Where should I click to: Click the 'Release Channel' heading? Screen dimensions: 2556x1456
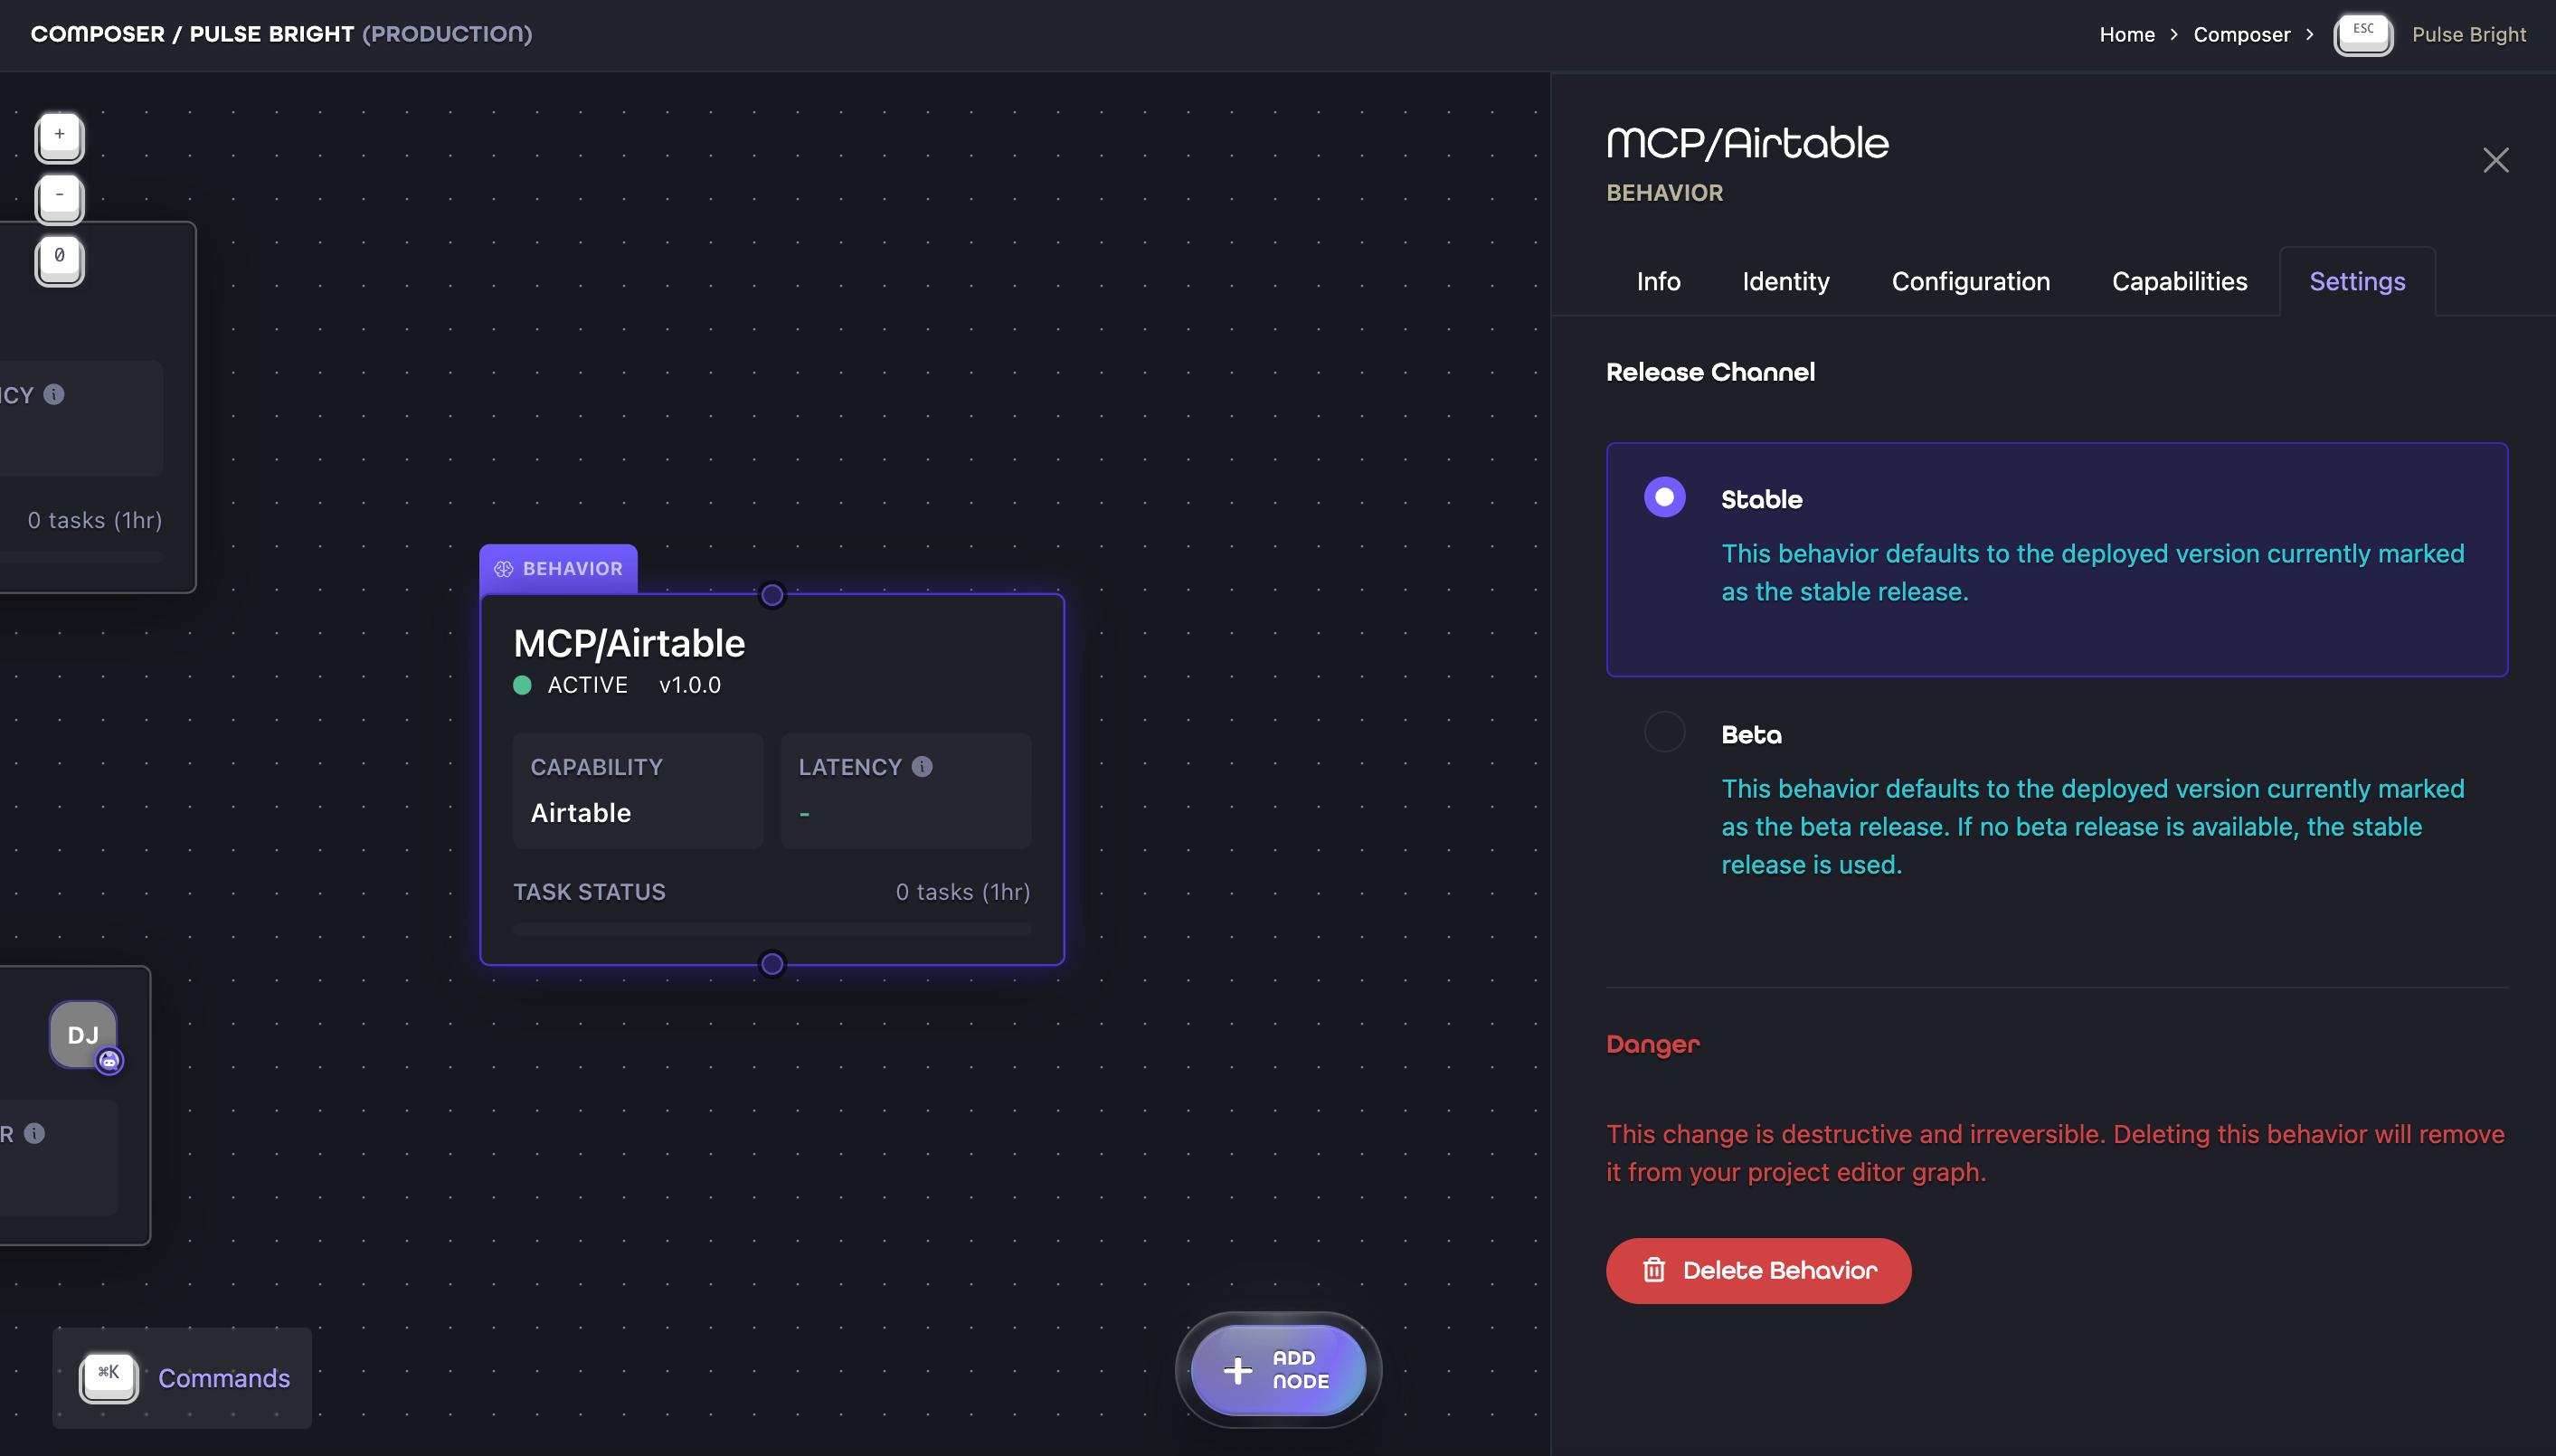click(x=1710, y=372)
